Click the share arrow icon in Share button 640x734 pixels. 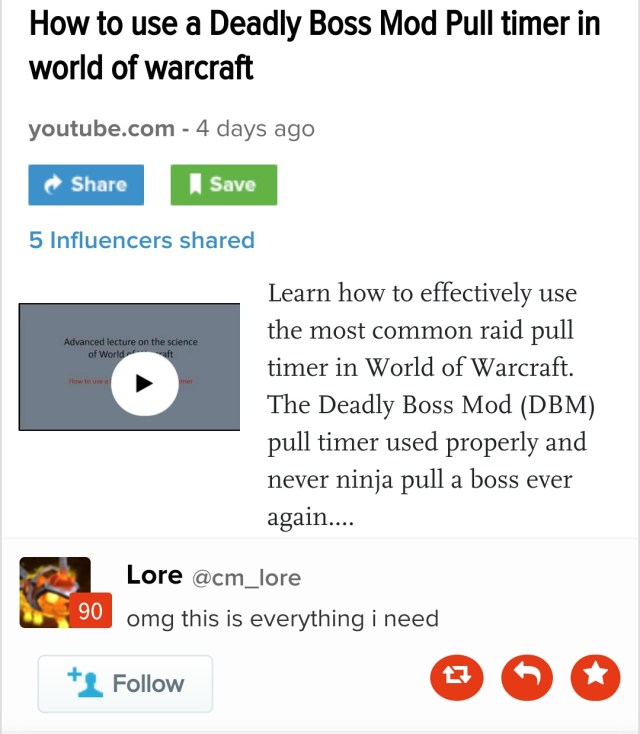53,184
